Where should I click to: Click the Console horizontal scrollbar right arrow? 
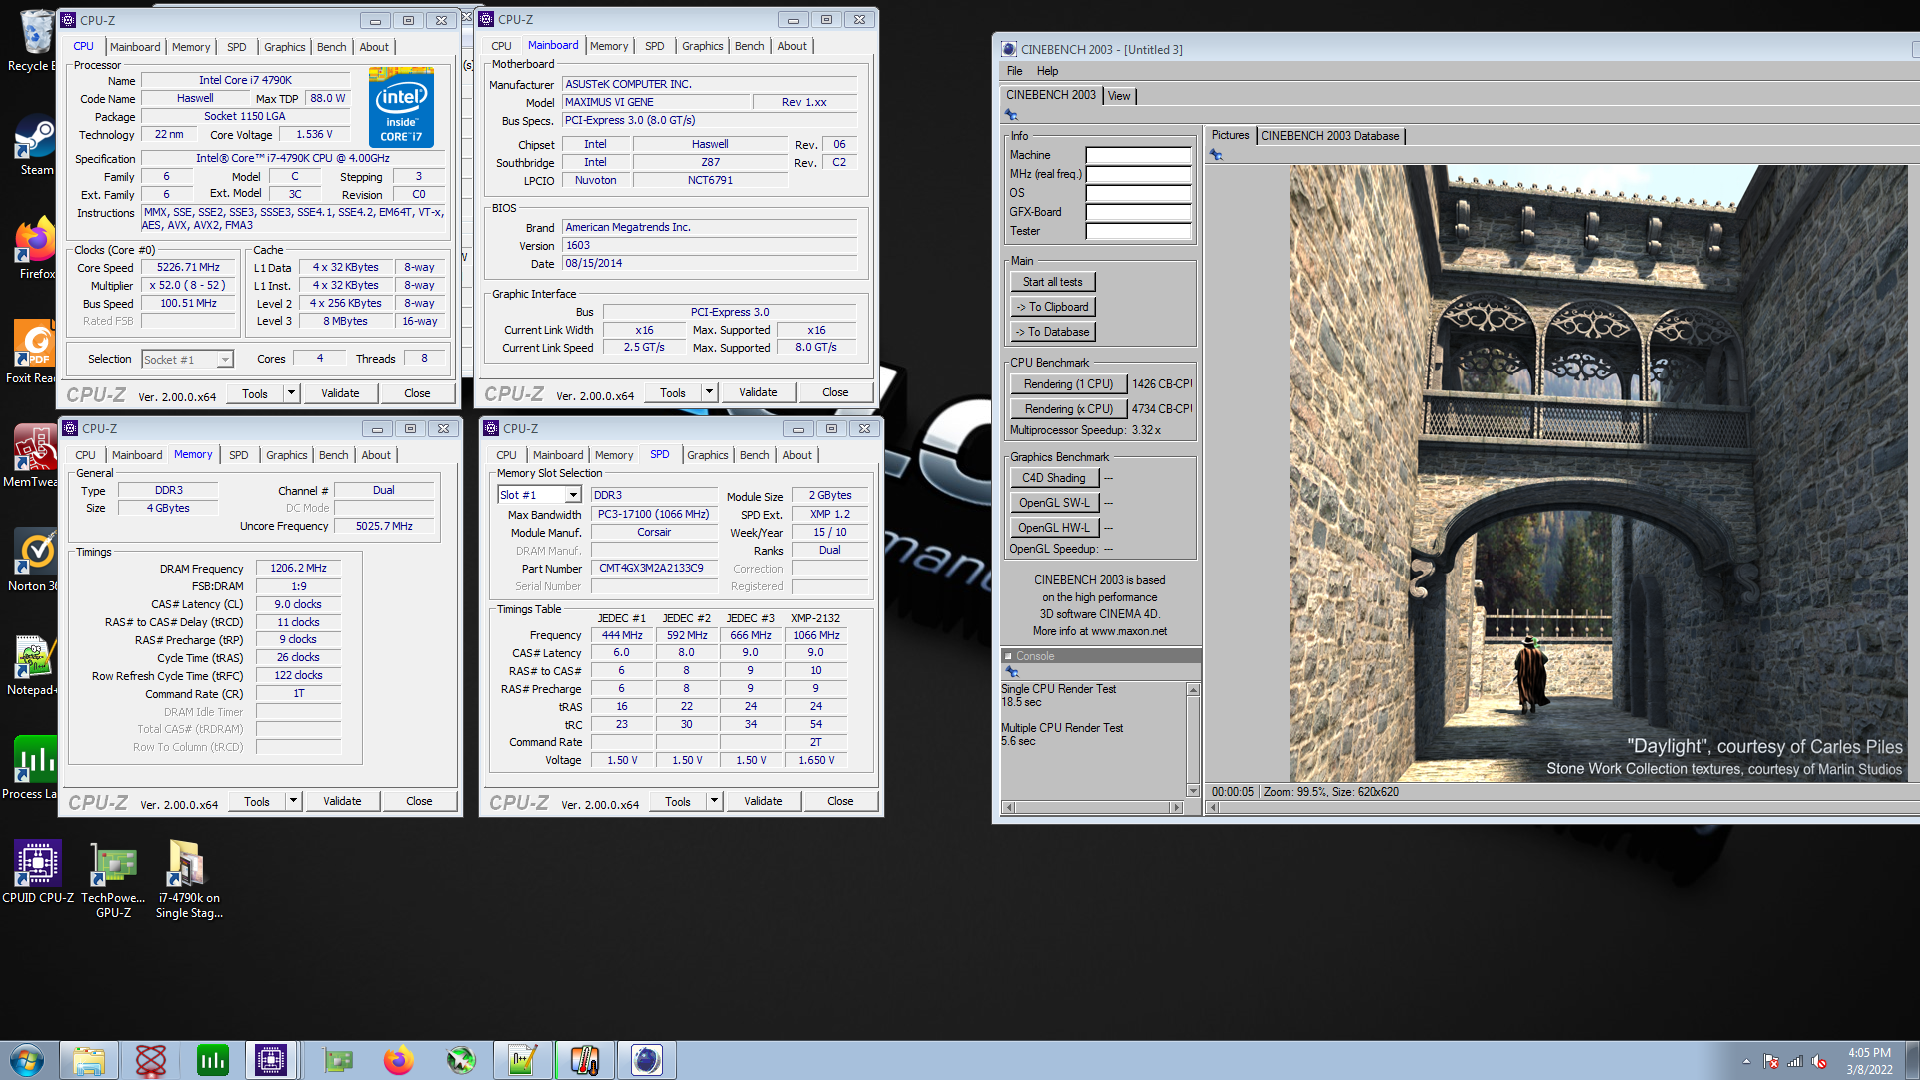point(1177,807)
